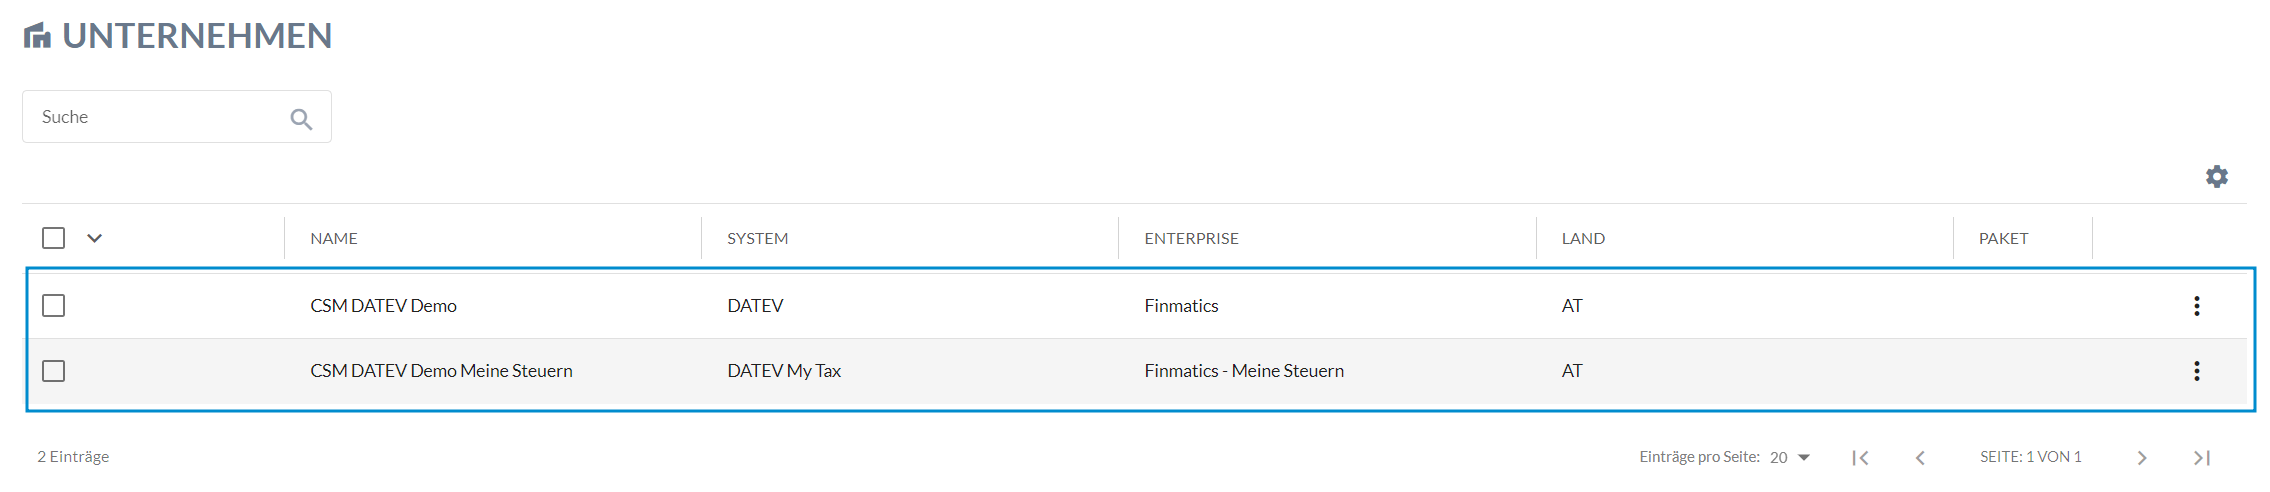Jump to last page icon
This screenshot has height=492, width=2270.
coord(2202,458)
